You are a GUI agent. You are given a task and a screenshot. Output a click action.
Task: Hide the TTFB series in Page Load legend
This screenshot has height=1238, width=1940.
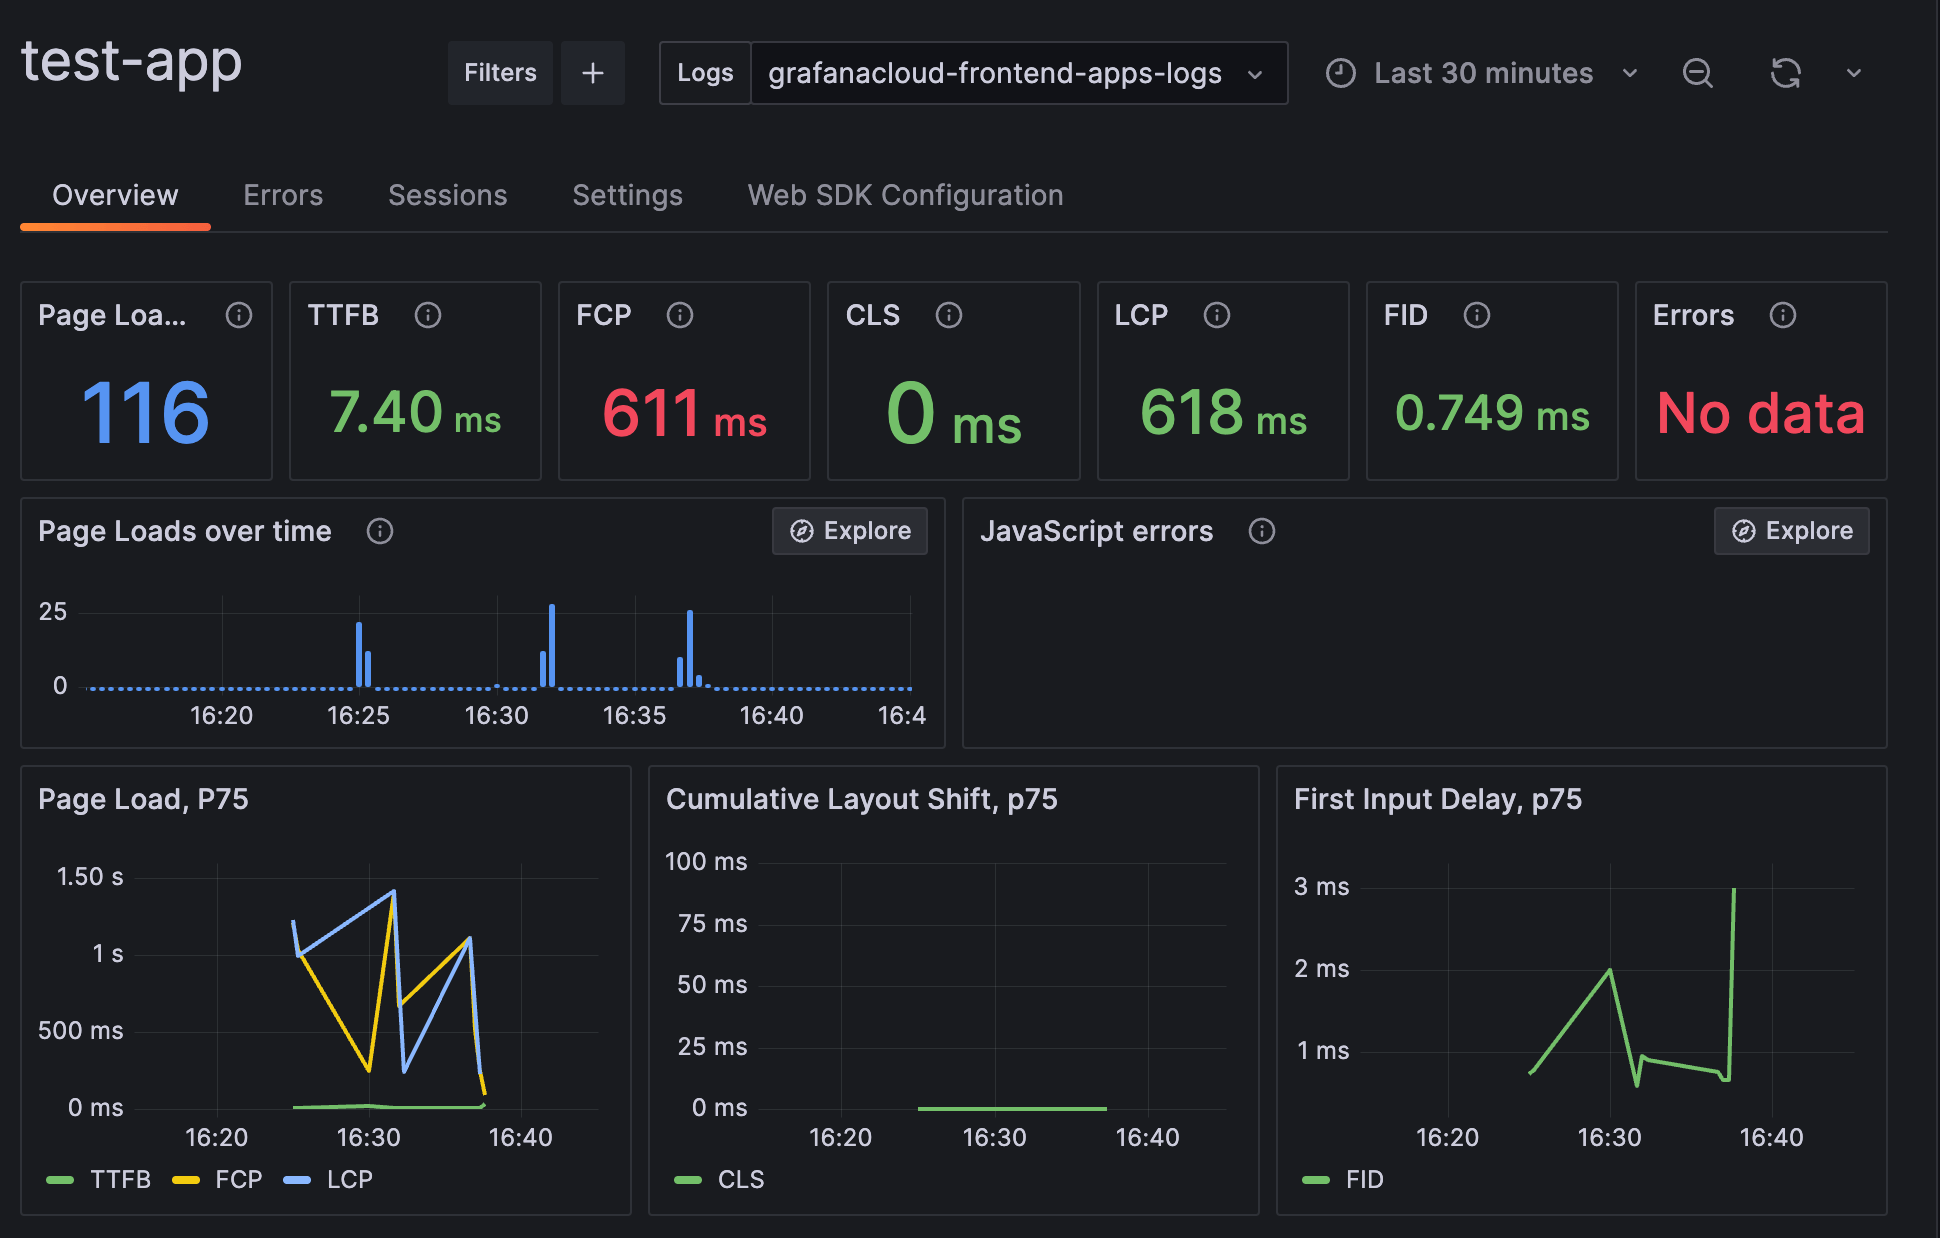(122, 1179)
